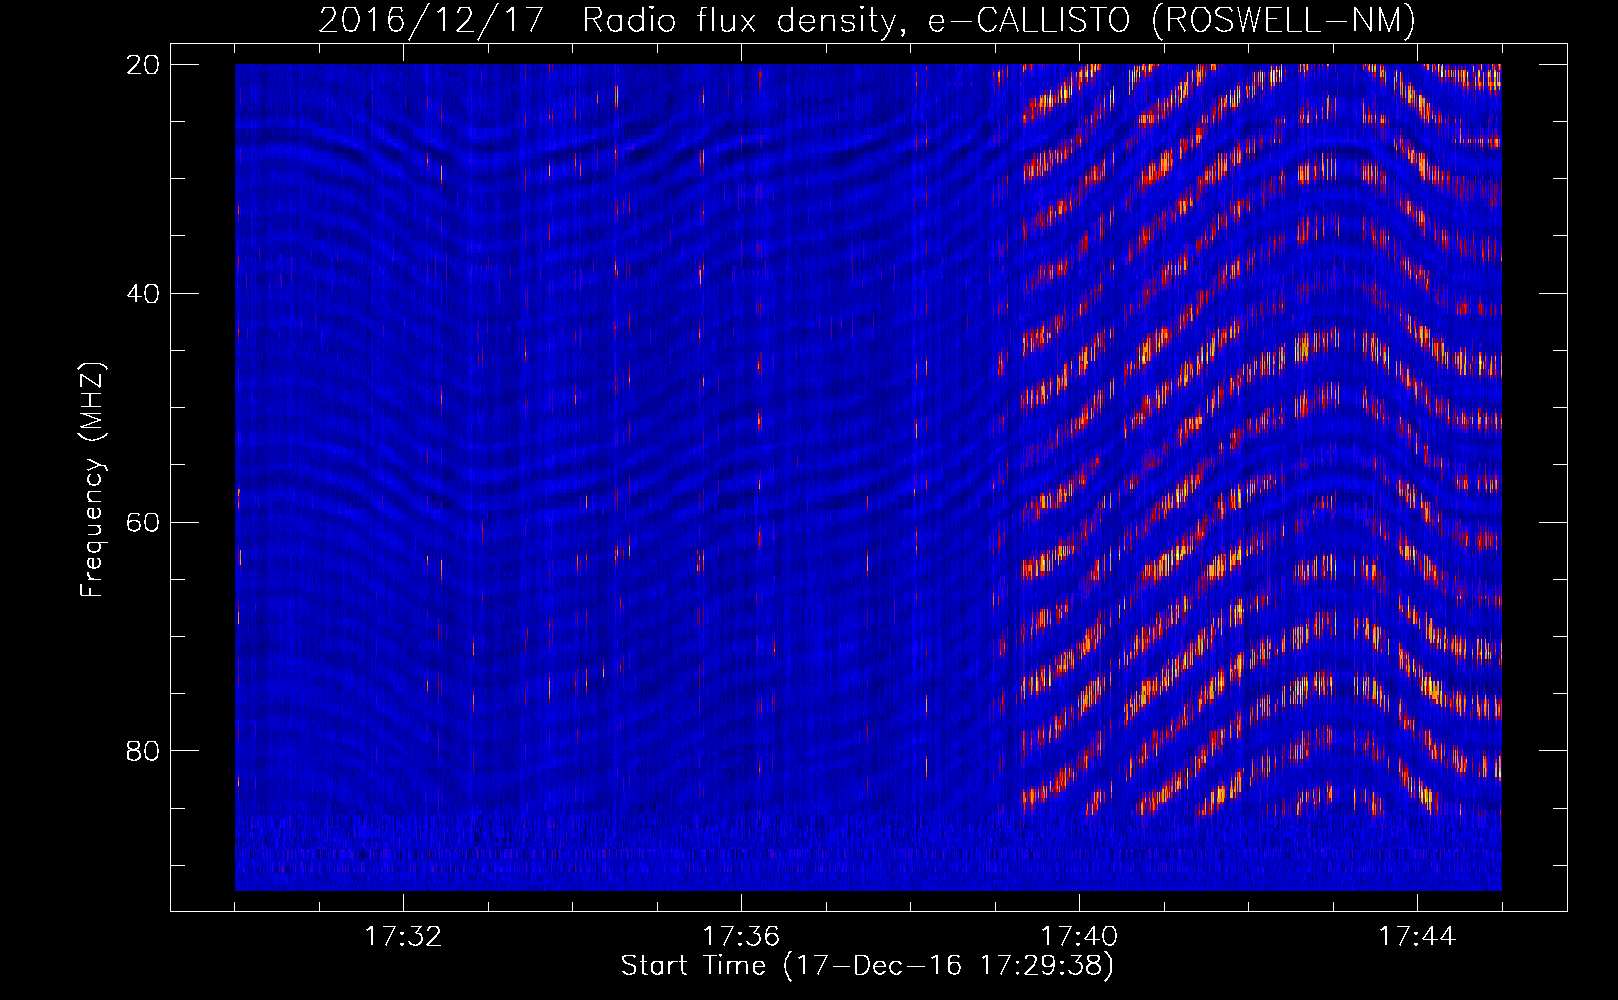1618x1000 pixels.
Task: Click the 17:40 time tick label
Action: tap(1079, 937)
